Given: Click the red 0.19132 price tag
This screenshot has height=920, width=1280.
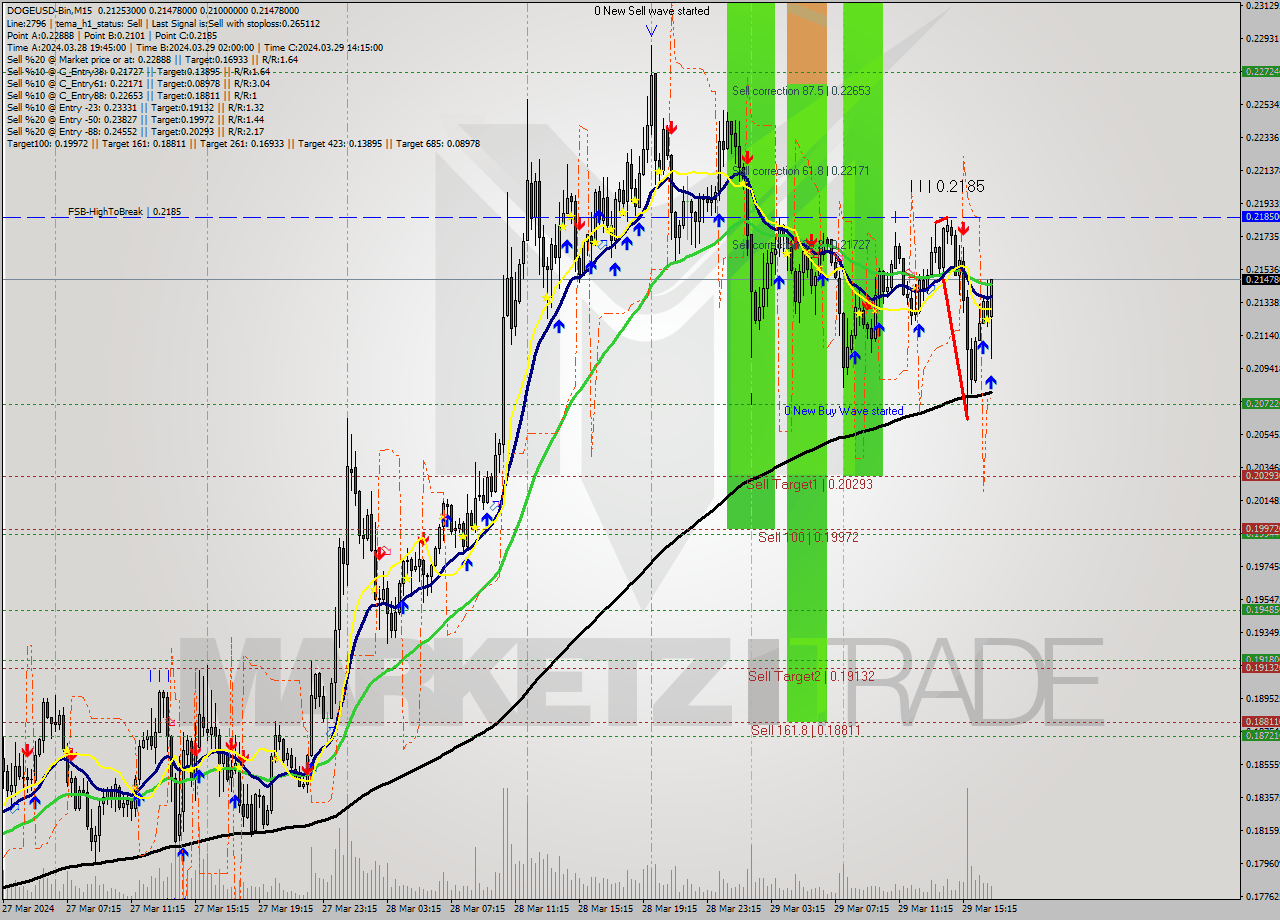Looking at the screenshot, I should pos(1260,668).
